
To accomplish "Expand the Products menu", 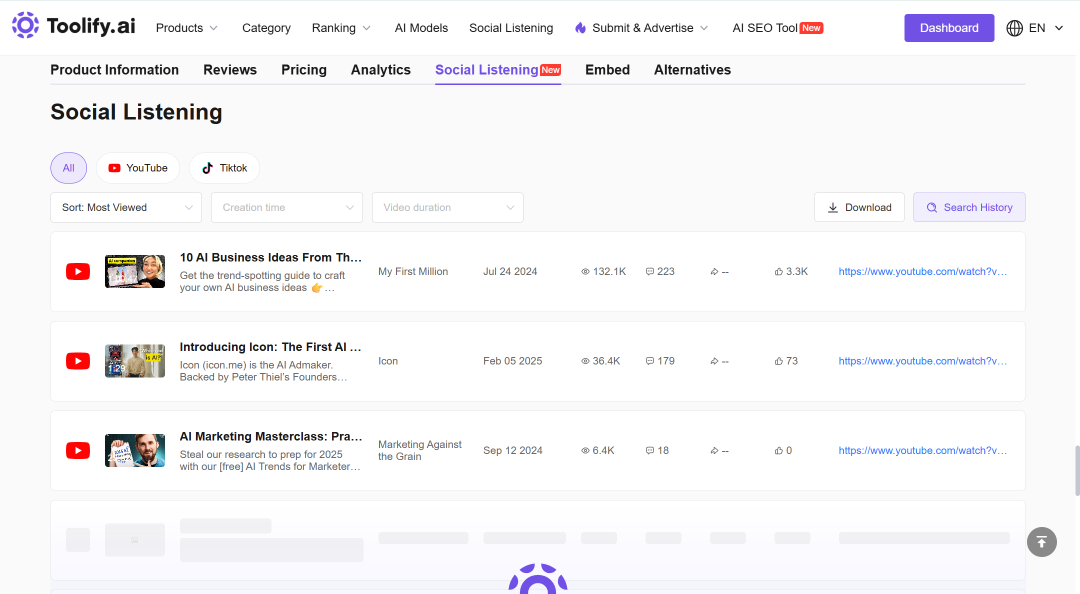I will 187,28.
